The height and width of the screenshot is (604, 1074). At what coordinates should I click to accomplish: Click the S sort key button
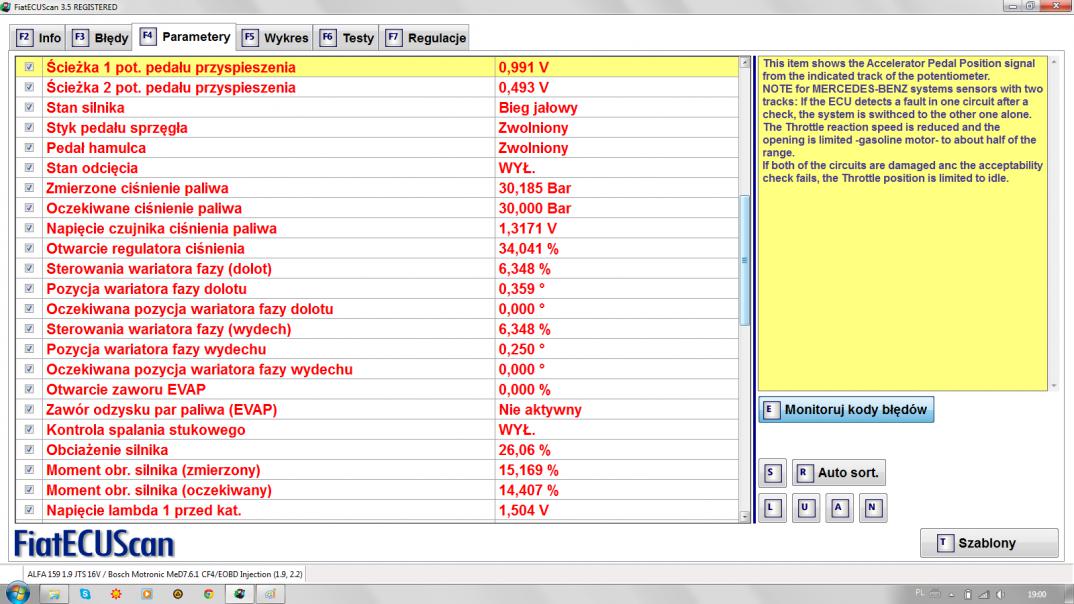tap(770, 471)
